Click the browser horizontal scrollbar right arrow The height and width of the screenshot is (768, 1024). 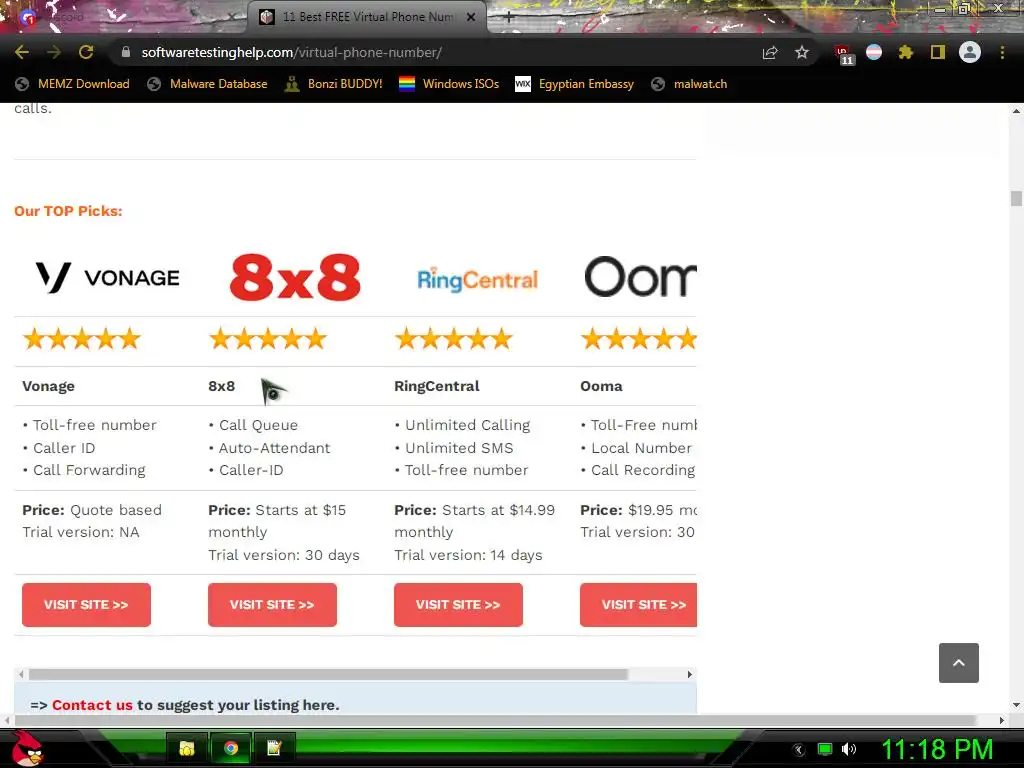pyautogui.click(x=1002, y=720)
